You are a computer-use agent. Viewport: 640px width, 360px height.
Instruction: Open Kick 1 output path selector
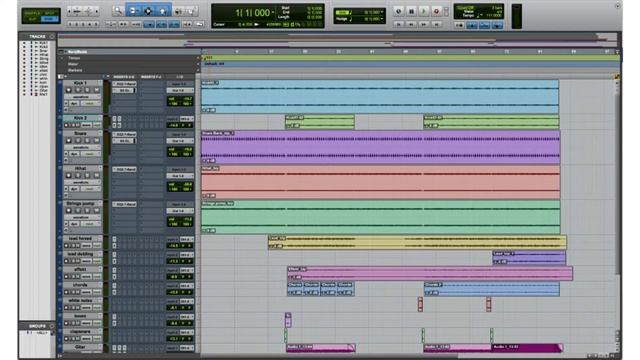pyautogui.click(x=180, y=90)
